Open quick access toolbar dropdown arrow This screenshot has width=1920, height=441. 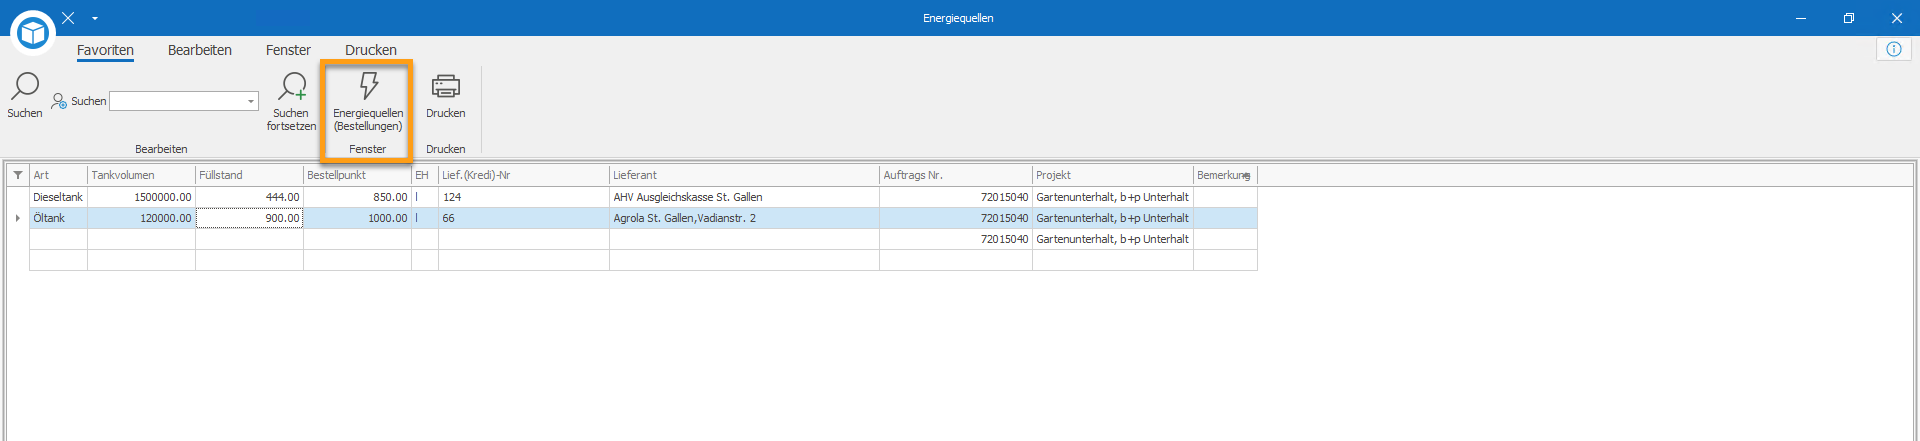[x=95, y=18]
